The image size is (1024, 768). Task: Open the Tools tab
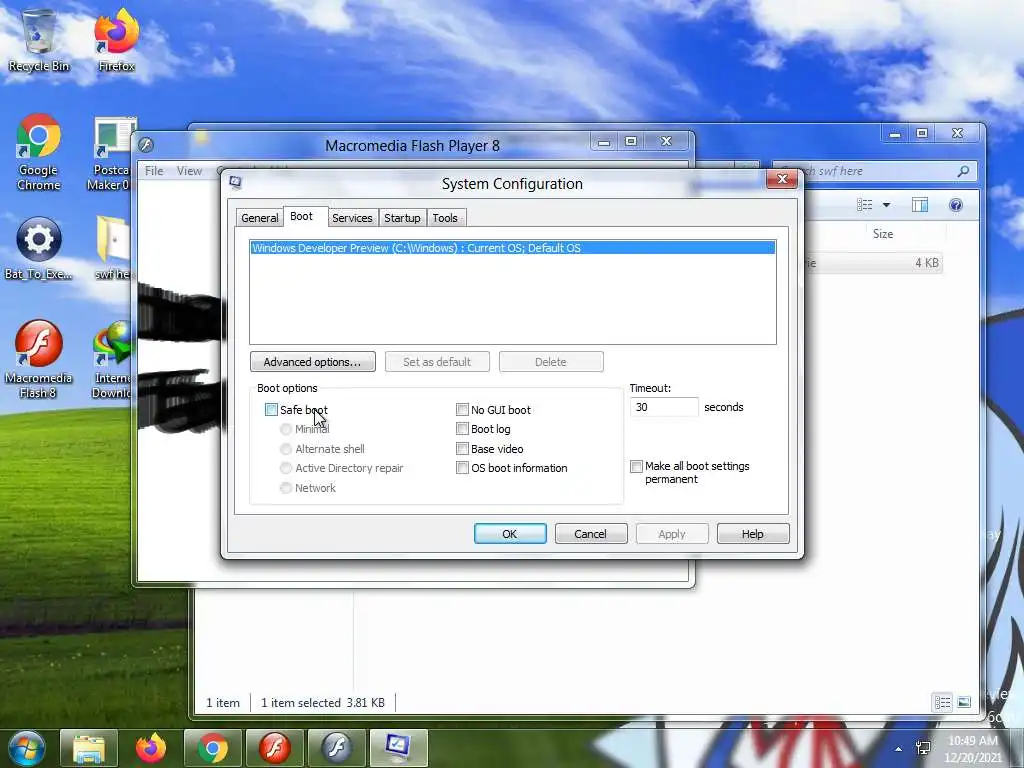coord(445,217)
